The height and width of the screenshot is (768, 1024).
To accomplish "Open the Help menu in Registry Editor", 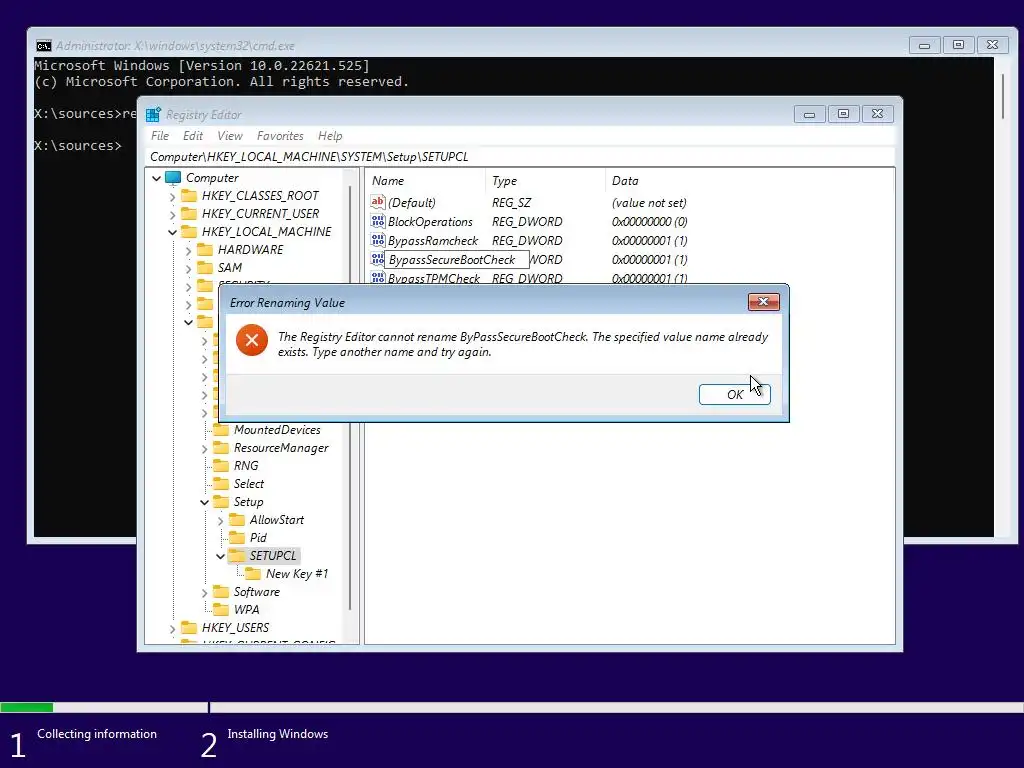I will pos(330,136).
